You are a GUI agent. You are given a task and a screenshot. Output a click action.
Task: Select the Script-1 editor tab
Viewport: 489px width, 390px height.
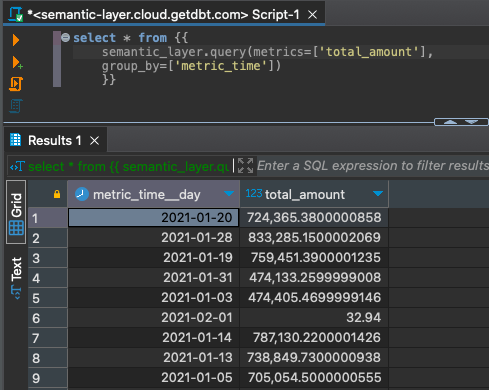tap(163, 14)
